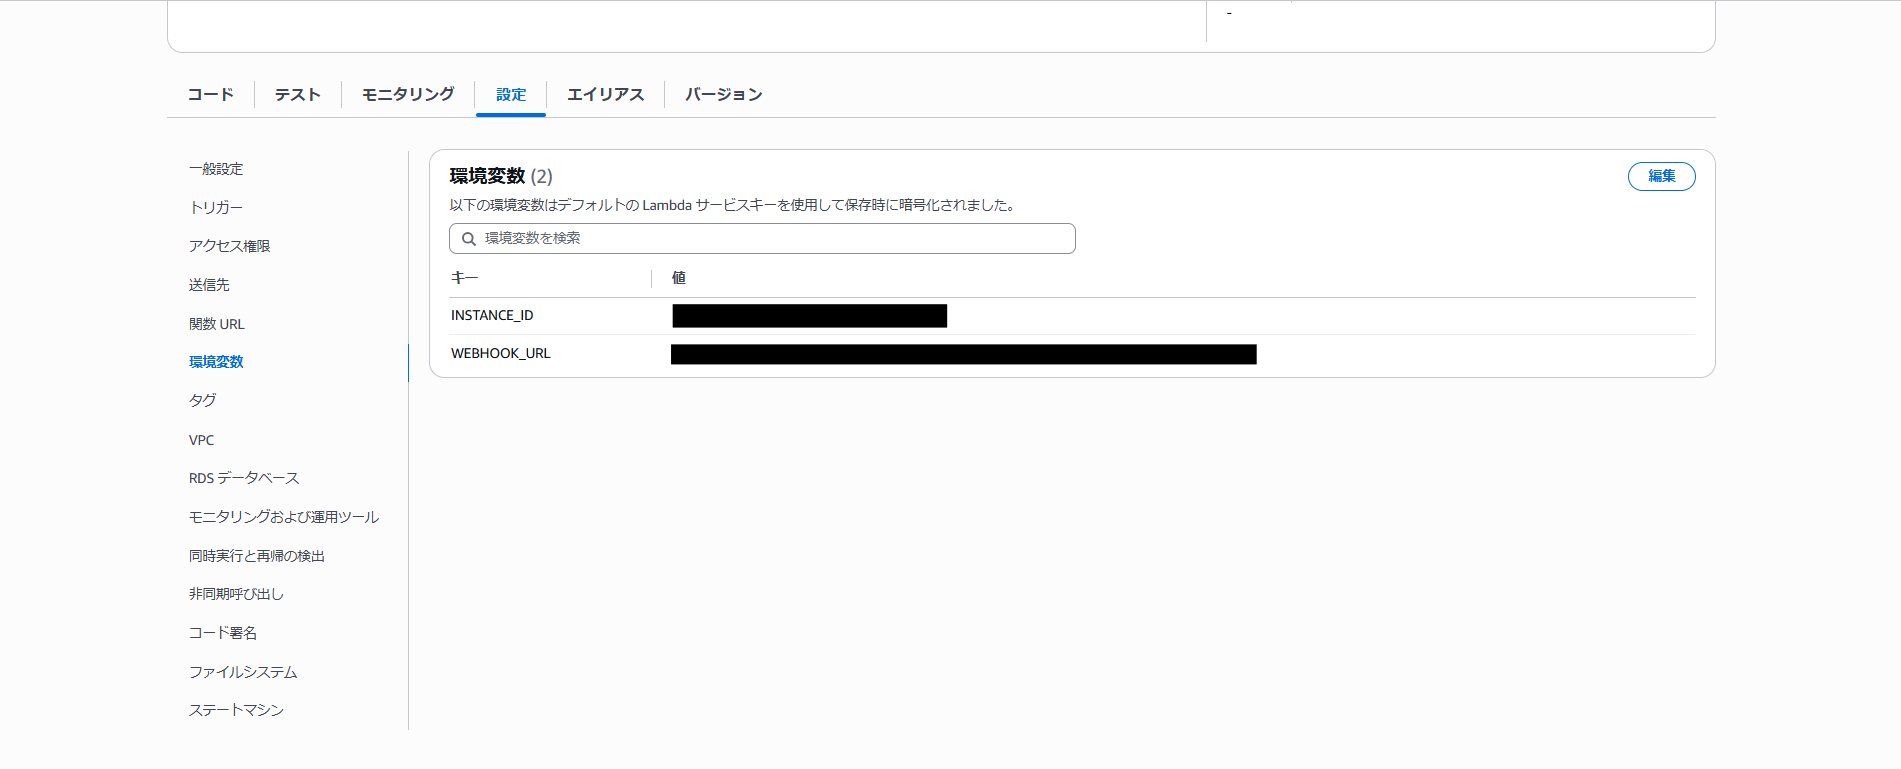Go to ファイルシステム settings
This screenshot has width=1901, height=769.
coord(243,672)
